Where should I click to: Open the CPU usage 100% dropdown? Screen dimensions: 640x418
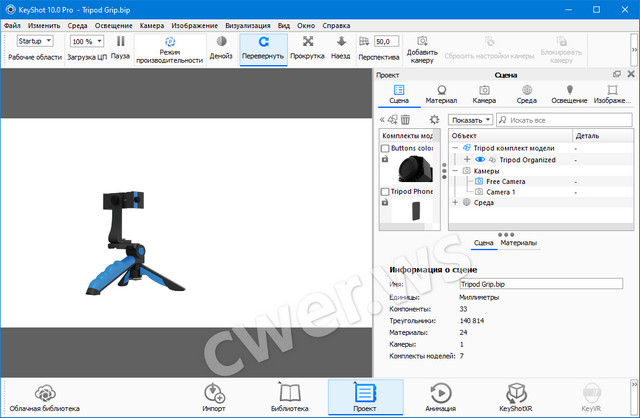pyautogui.click(x=86, y=41)
